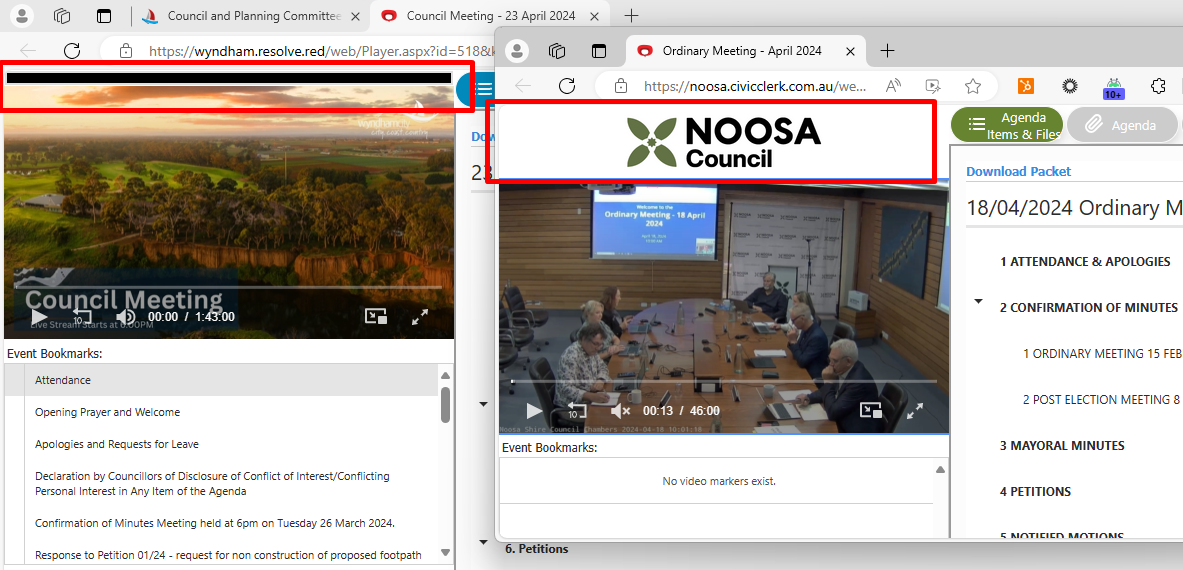Select 3 MAYORAL MINUTES agenda item
1183x570 pixels.
[x=1062, y=446]
